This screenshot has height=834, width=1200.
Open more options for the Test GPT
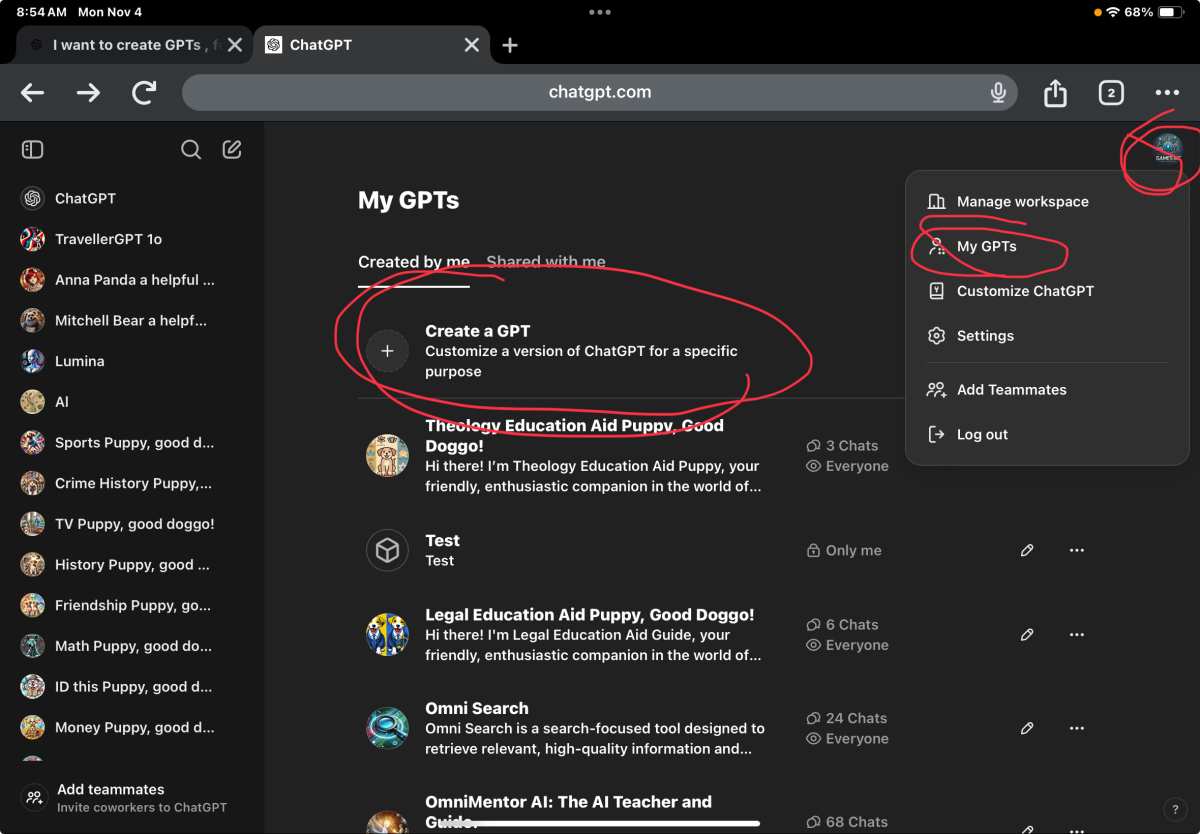[x=1077, y=550]
